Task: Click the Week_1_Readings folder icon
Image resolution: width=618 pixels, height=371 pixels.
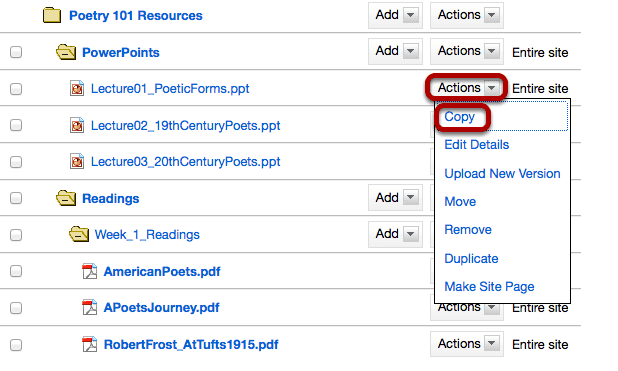Action: (79, 234)
